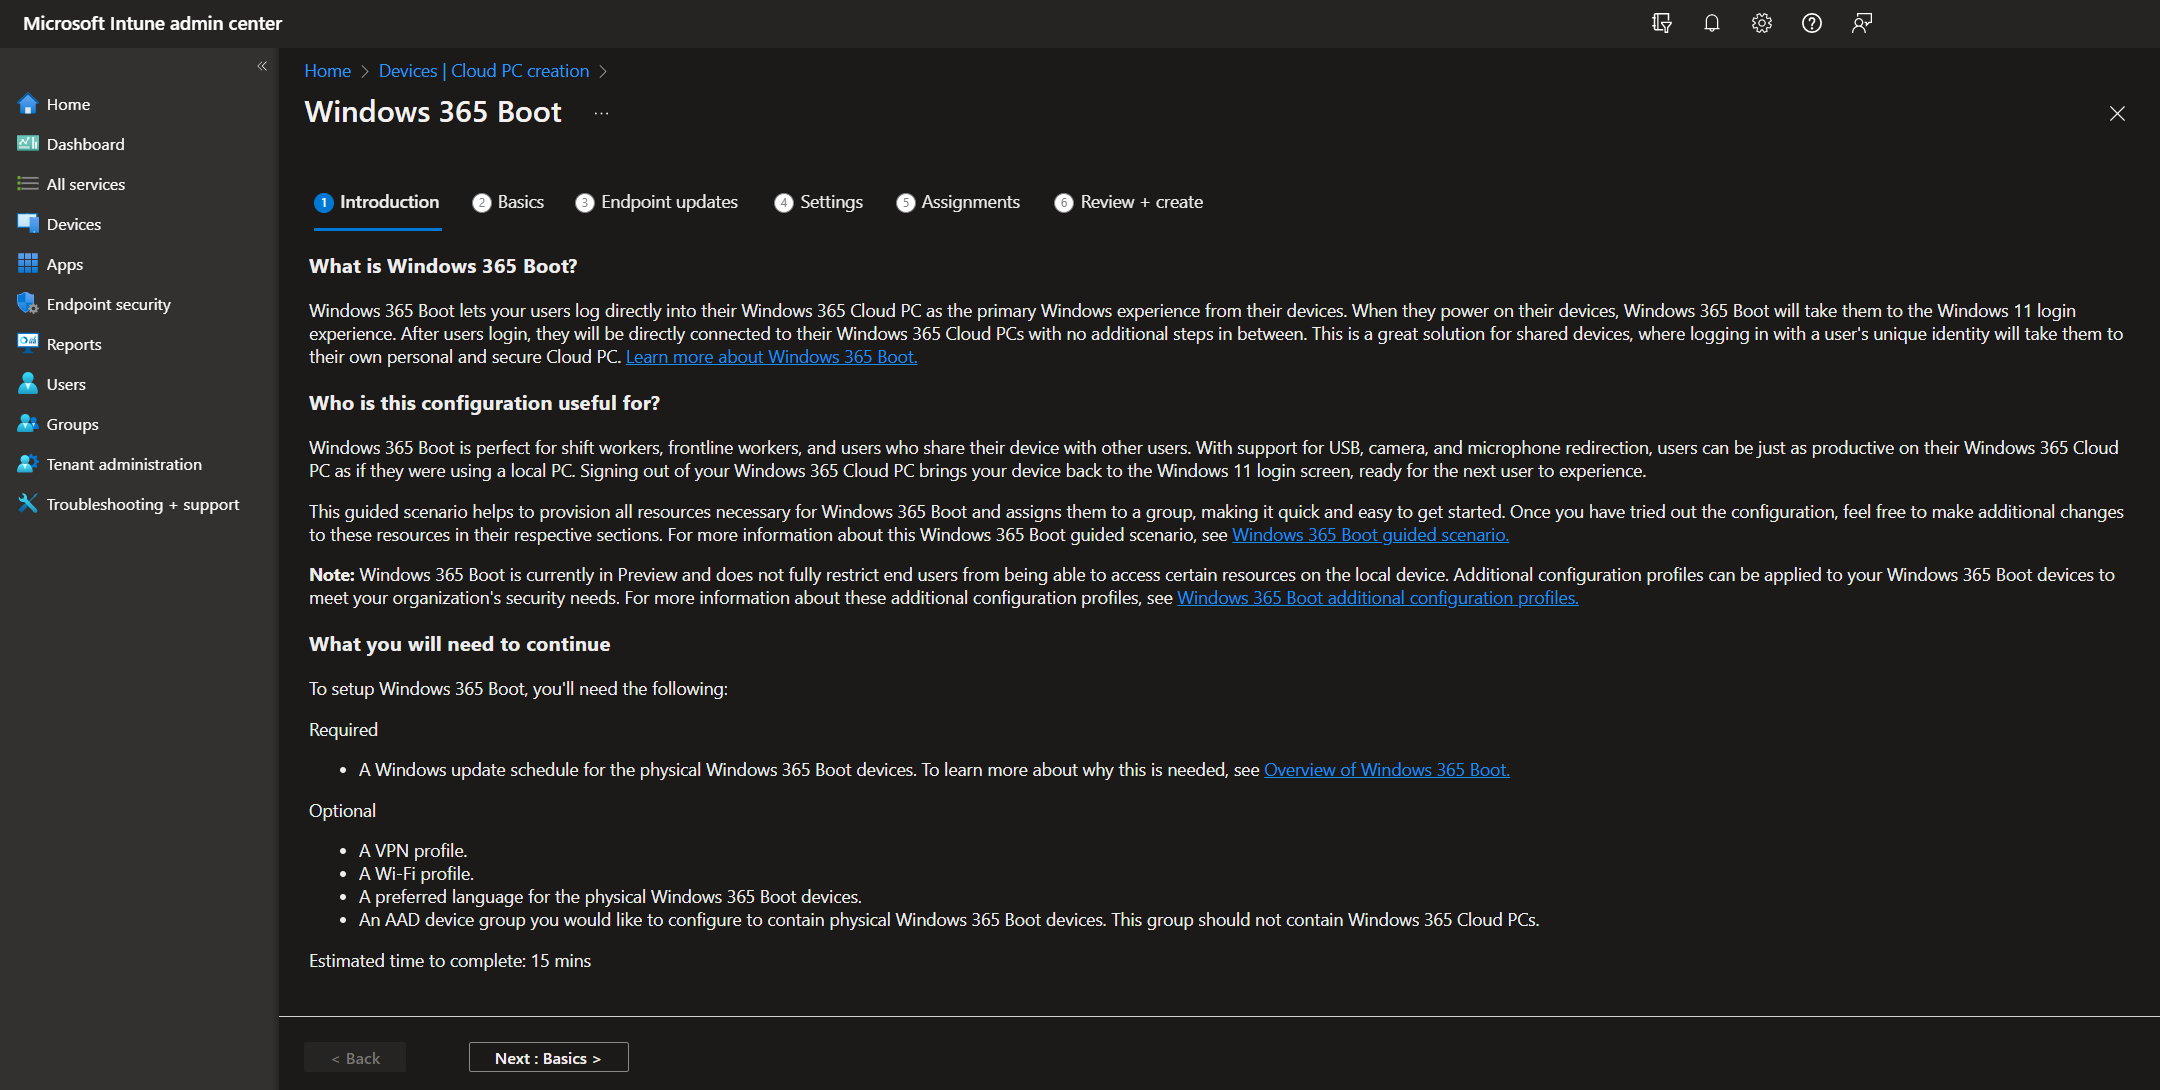Open additional configuration profiles link
Image resolution: width=2160 pixels, height=1090 pixels.
1377,598
